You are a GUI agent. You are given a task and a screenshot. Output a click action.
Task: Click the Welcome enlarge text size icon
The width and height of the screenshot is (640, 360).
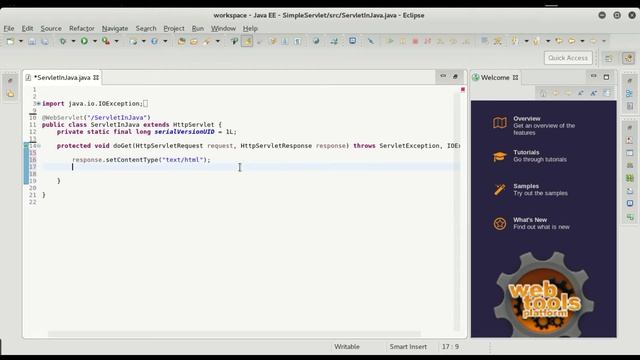(x=594, y=93)
